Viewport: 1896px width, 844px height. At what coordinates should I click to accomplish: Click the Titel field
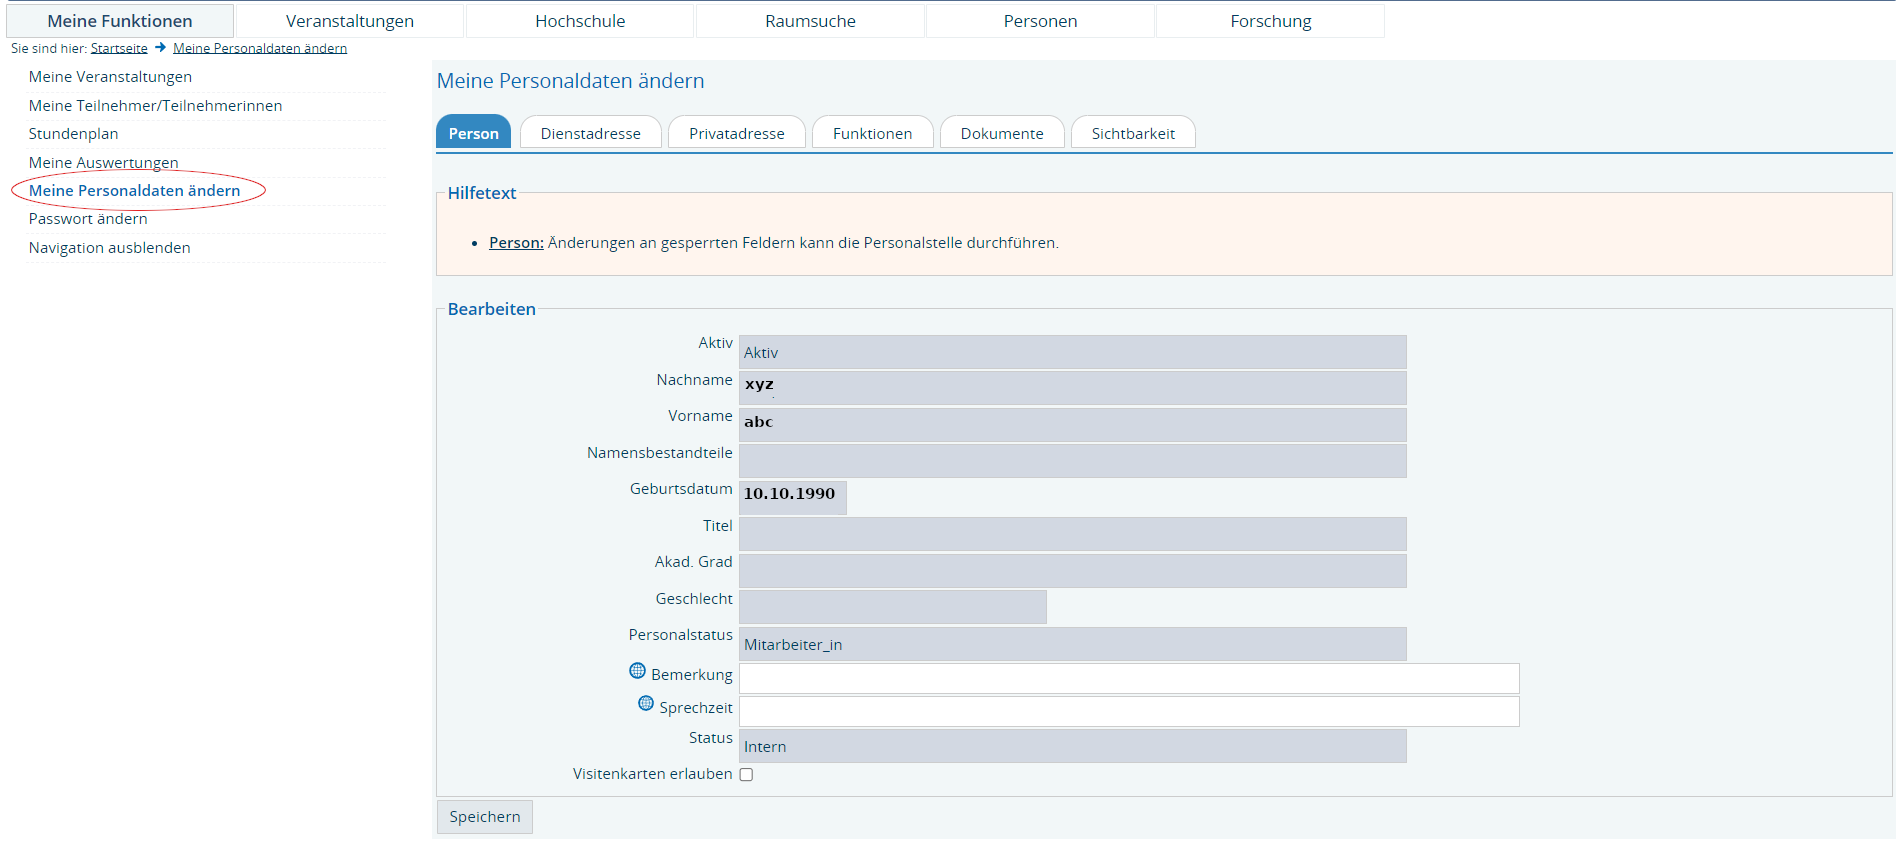1072,534
